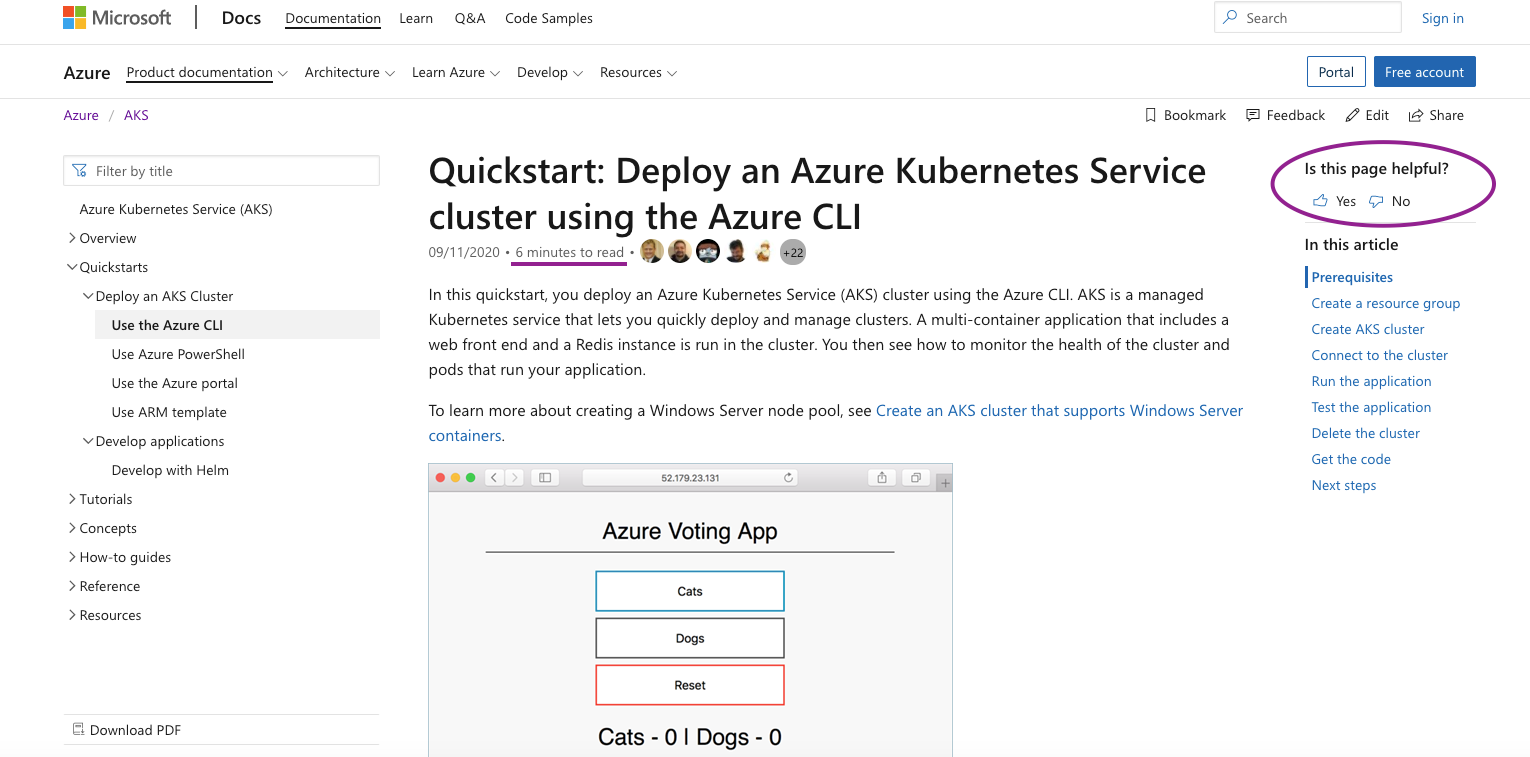Click the thumbs-down No icon
The width and height of the screenshot is (1530, 757).
click(x=1376, y=201)
